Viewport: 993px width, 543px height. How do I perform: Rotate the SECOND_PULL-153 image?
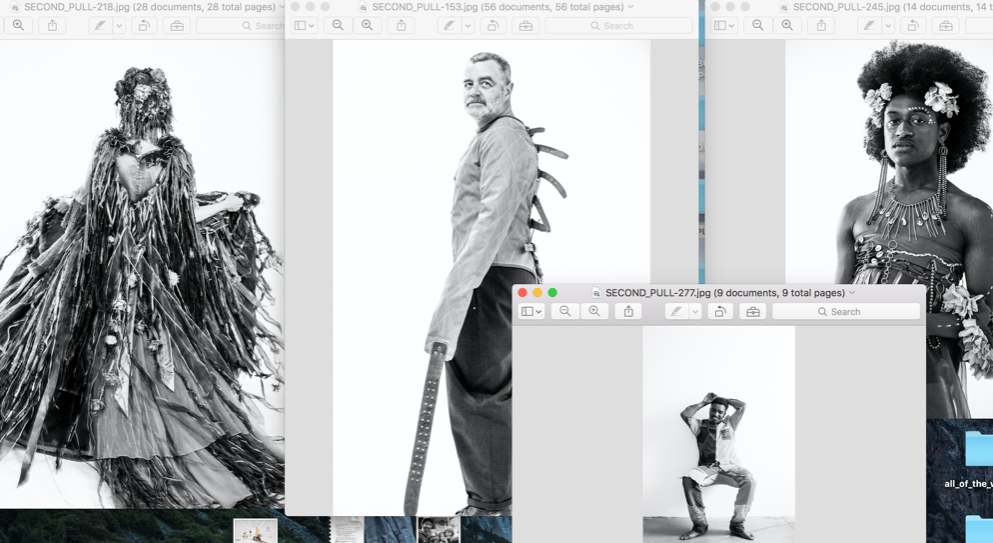click(492, 25)
